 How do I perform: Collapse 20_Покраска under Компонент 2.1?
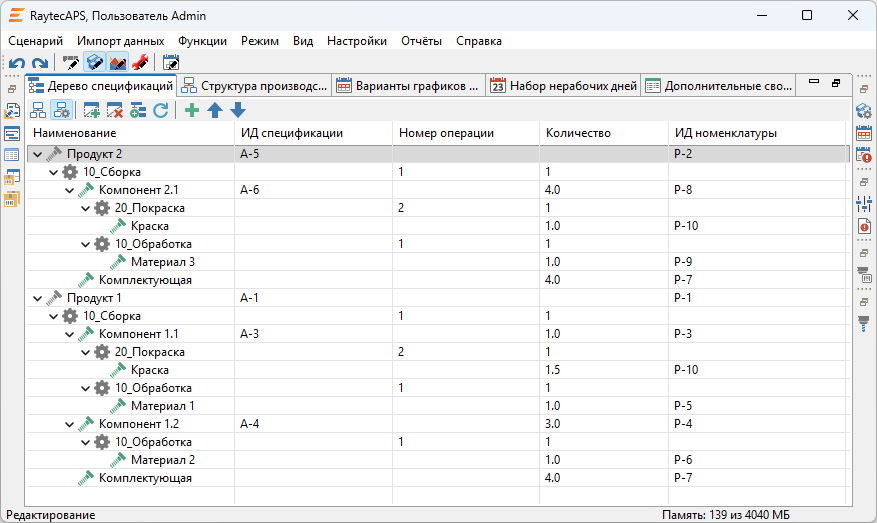[86, 208]
